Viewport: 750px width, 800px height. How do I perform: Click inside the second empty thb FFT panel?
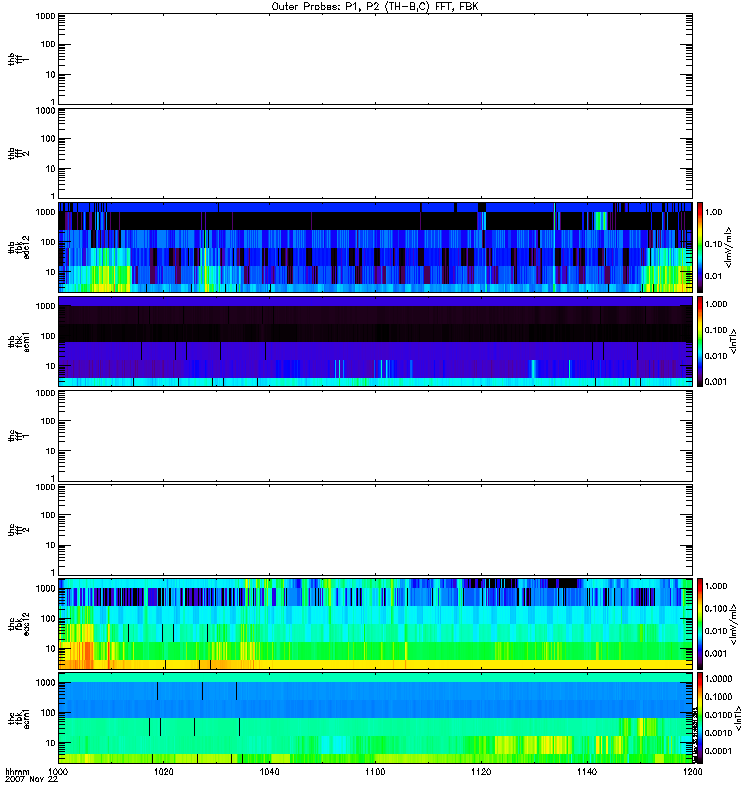point(374,152)
